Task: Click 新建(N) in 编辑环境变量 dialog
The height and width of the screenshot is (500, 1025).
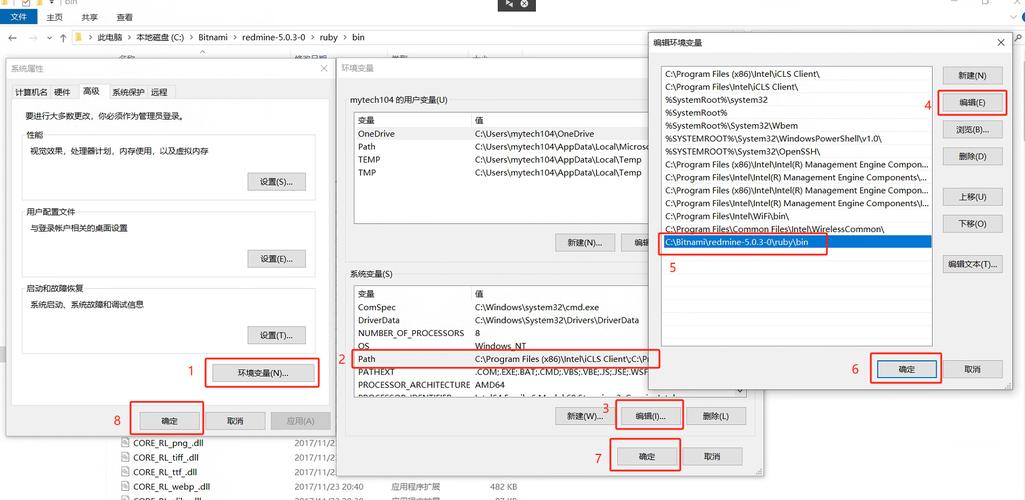Action: (x=972, y=76)
